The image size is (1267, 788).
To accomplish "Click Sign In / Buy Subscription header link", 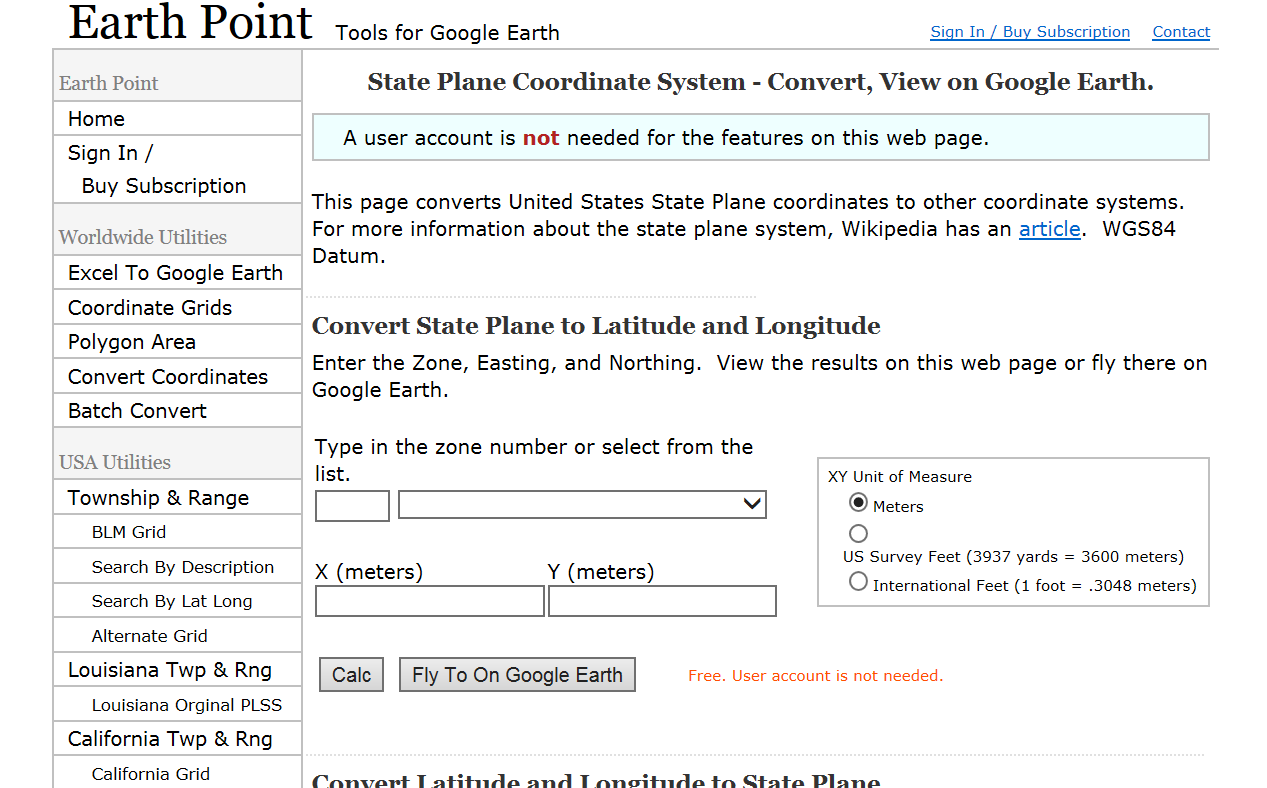I will point(1030,32).
